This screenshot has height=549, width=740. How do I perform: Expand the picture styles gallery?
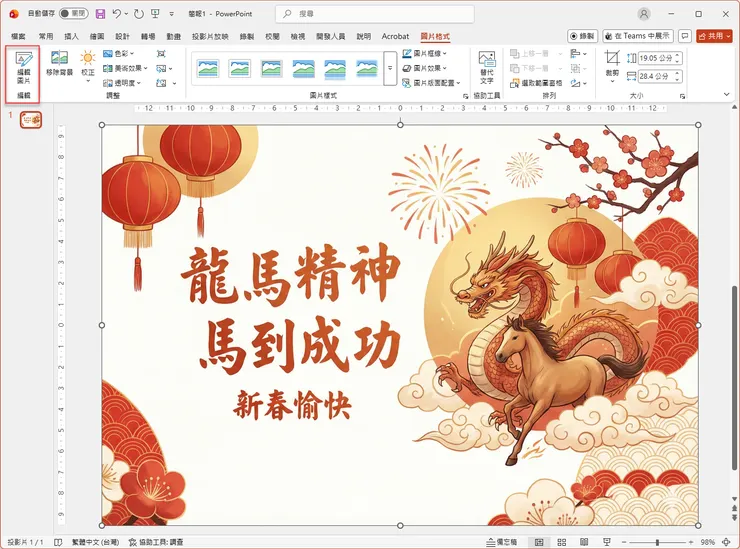390,68
